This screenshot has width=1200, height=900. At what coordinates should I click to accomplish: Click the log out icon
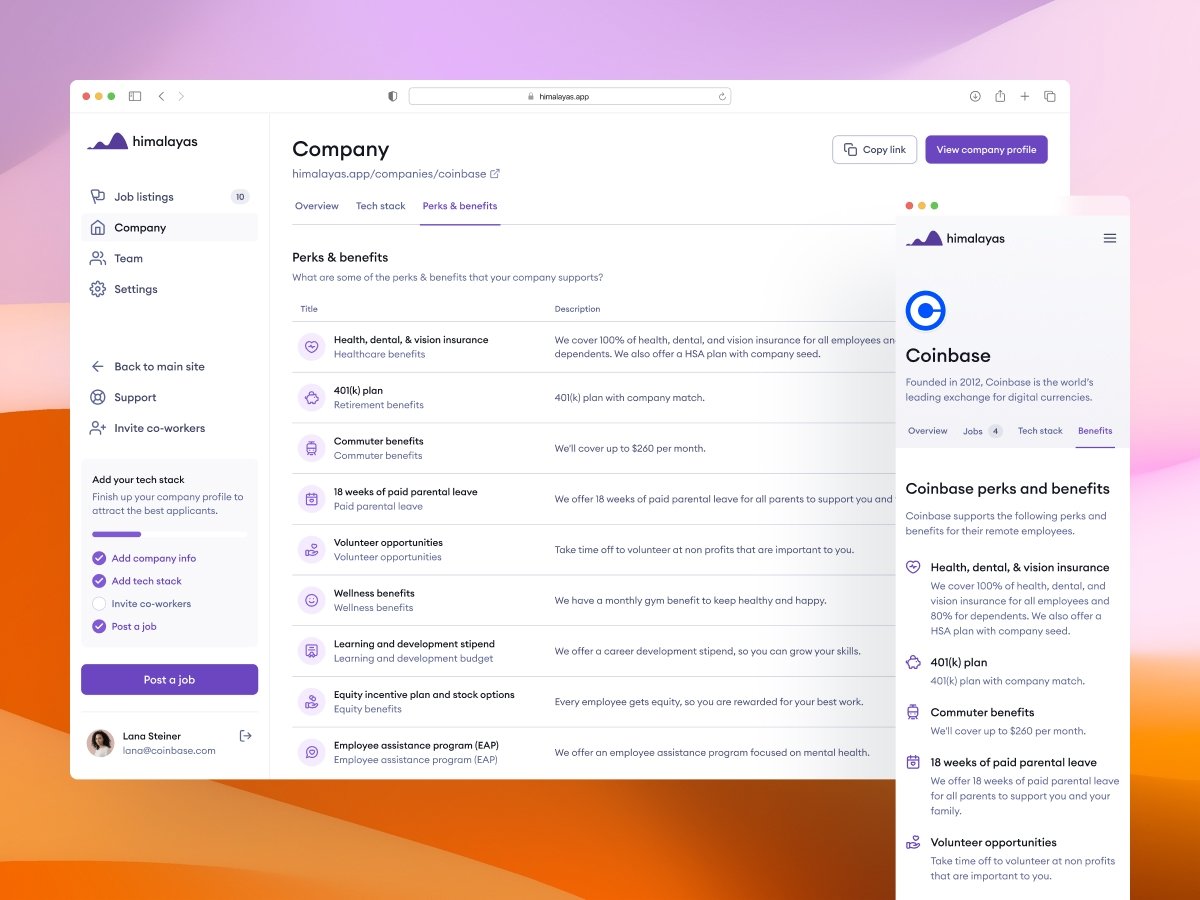(246, 736)
